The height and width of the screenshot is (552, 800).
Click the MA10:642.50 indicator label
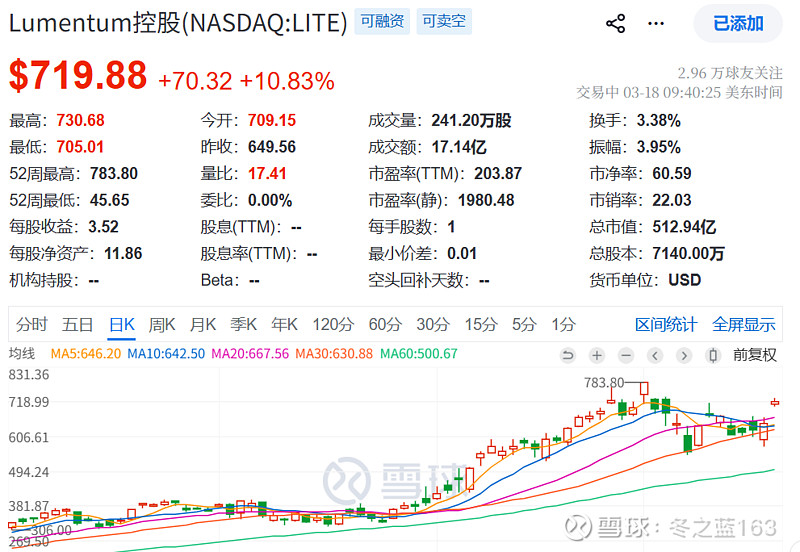(x=166, y=354)
